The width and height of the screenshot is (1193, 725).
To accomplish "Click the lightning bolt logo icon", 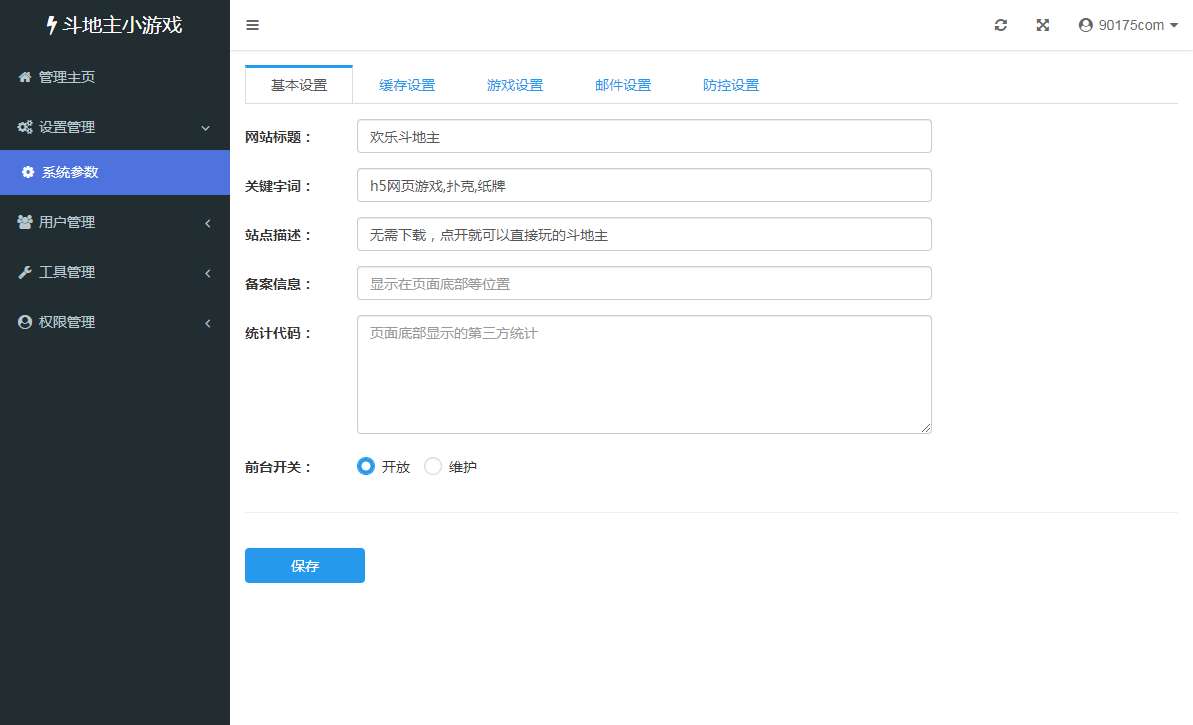I will tap(52, 26).
